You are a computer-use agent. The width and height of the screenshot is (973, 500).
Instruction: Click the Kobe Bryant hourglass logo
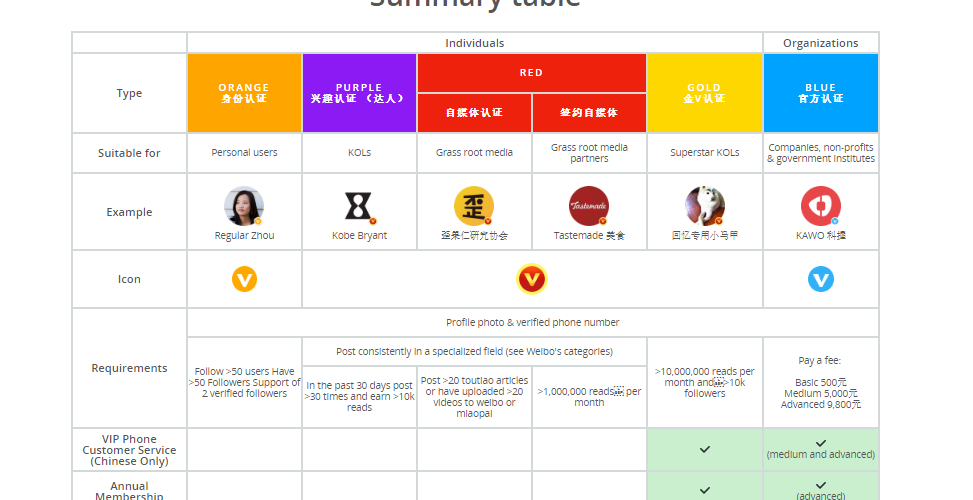[359, 206]
